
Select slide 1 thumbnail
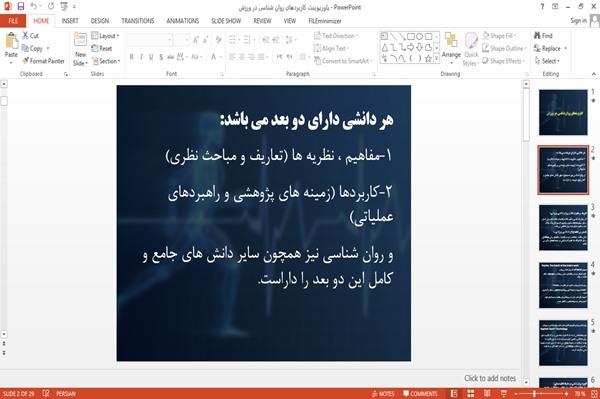pyautogui.click(x=563, y=112)
